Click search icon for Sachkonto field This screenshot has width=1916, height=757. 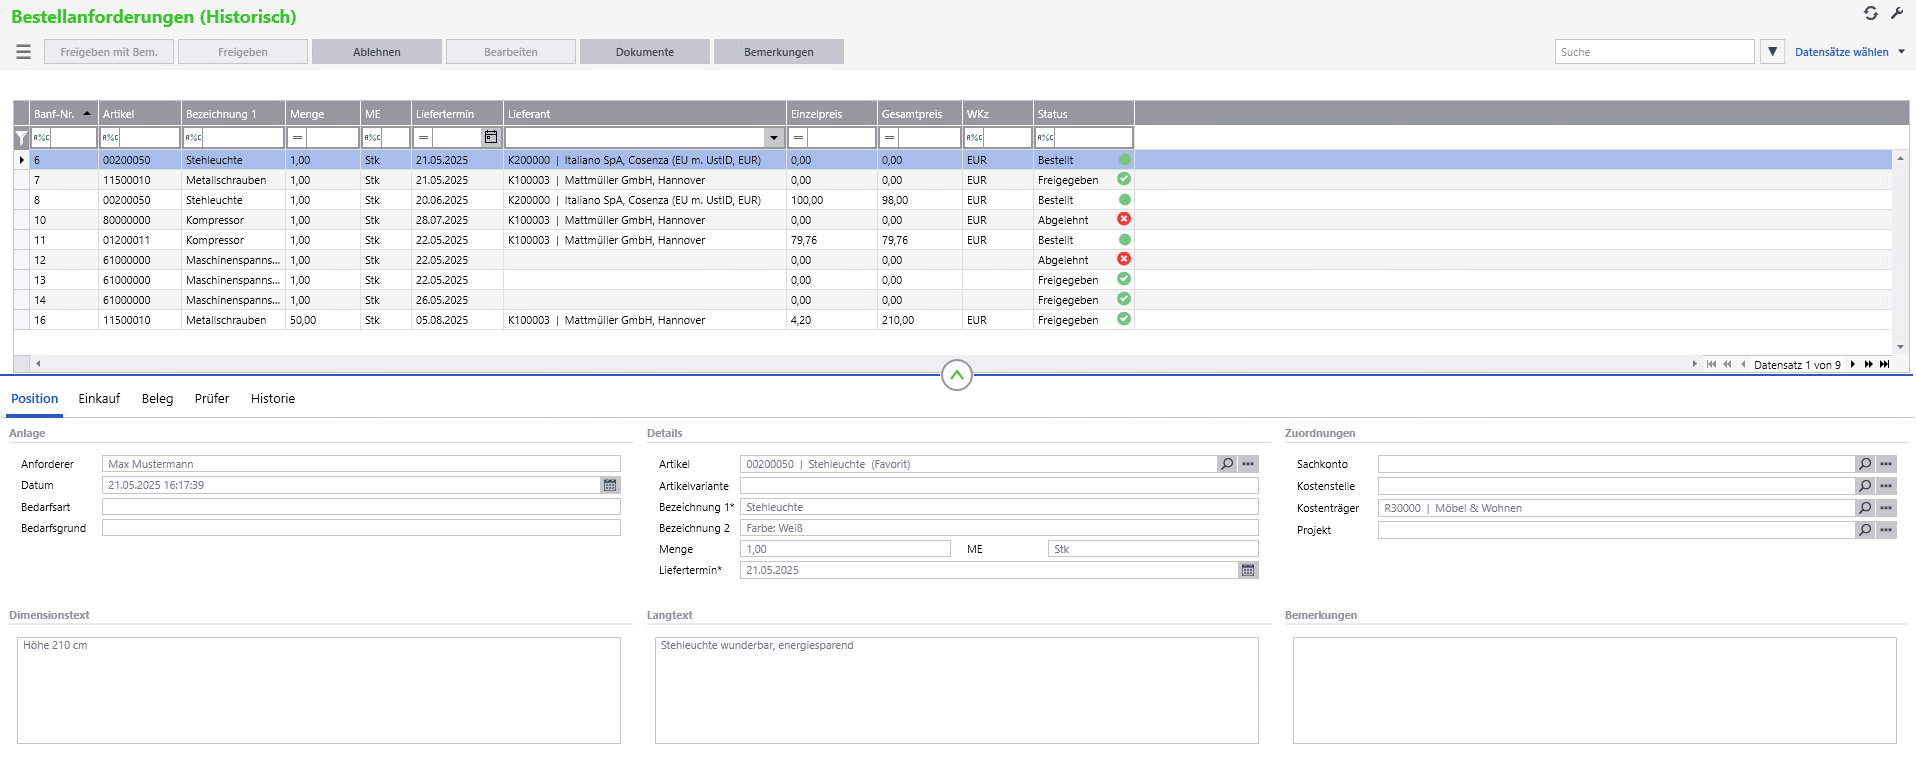coord(1865,464)
